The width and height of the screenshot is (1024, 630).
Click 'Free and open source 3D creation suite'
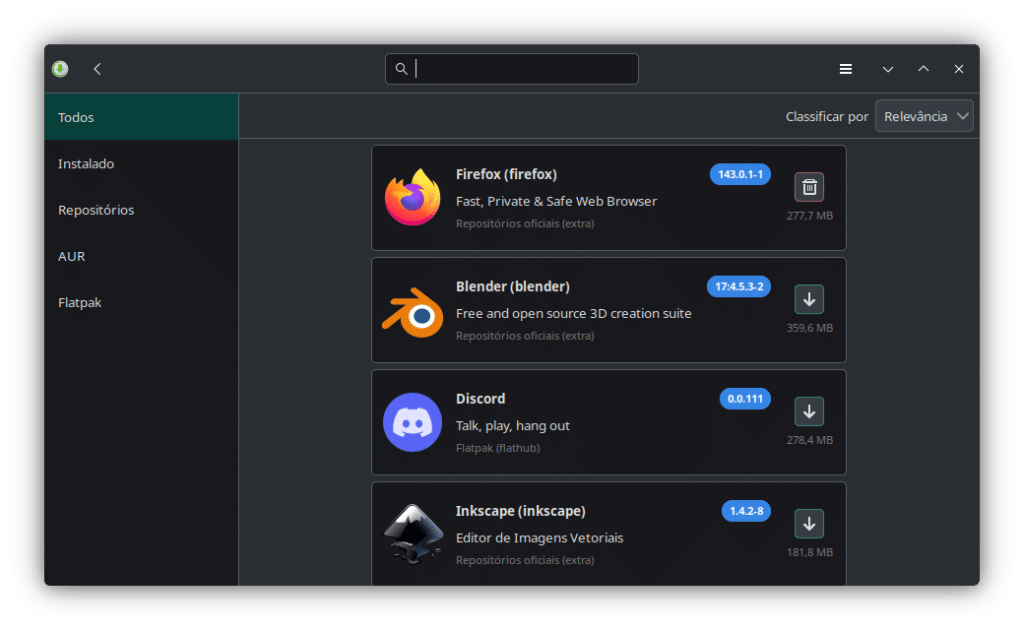573,313
